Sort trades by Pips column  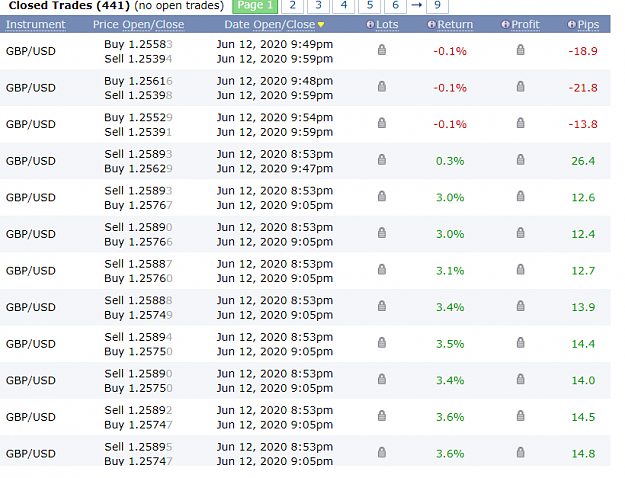click(x=588, y=25)
